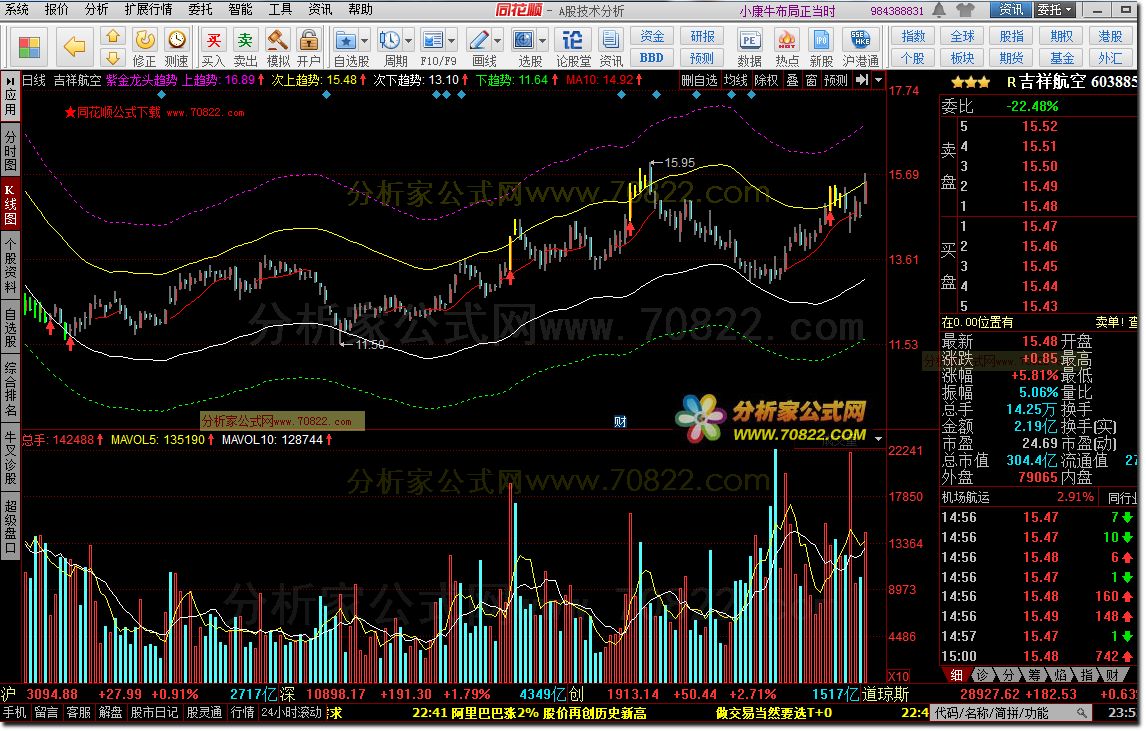Click the notification bell icon
Viewport: 1146px width, 731px height.
pos(939,10)
